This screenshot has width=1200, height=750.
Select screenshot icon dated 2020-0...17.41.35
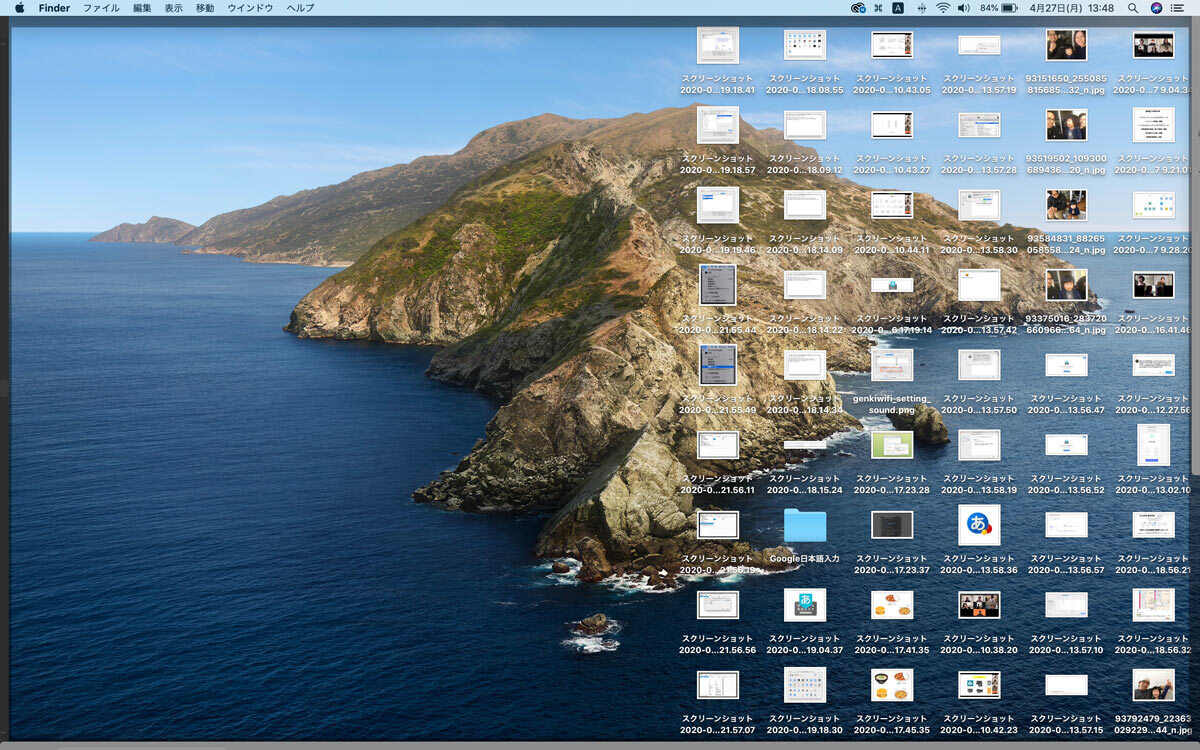[x=892, y=605]
